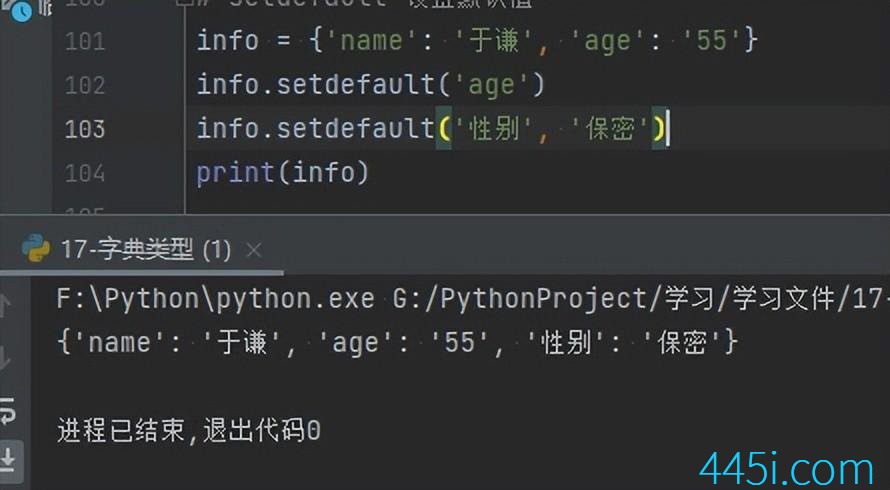Screen dimensions: 890x490
Task: Click the print(info) statement on line 104
Action: click(282, 173)
